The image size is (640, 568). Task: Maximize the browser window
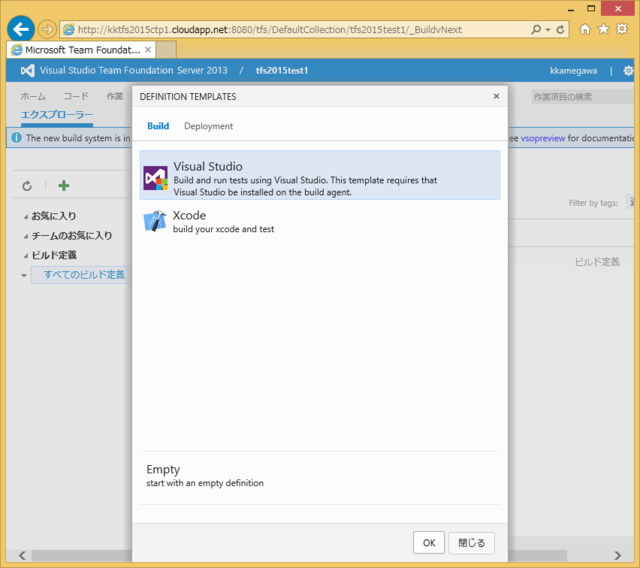[x=591, y=8]
